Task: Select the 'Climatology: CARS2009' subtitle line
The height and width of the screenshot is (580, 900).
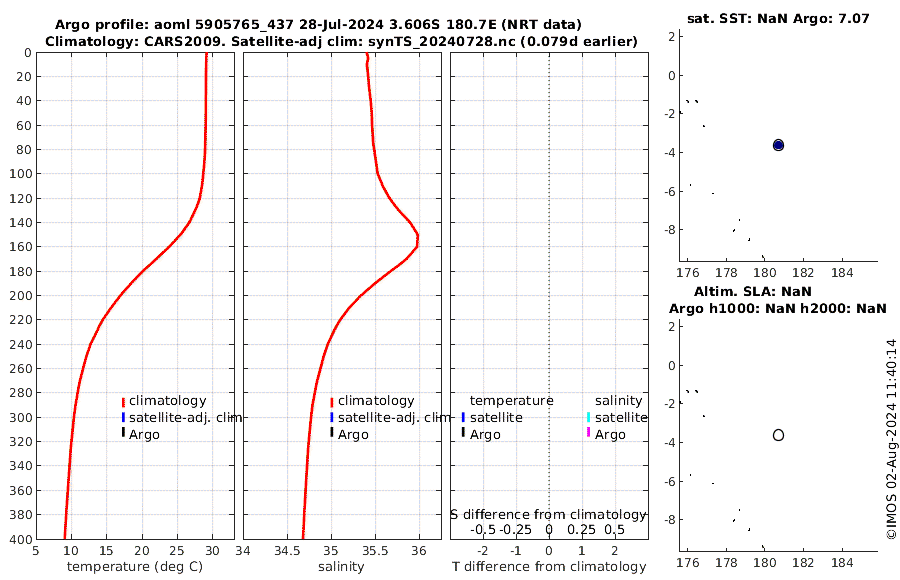Action: (x=341, y=42)
